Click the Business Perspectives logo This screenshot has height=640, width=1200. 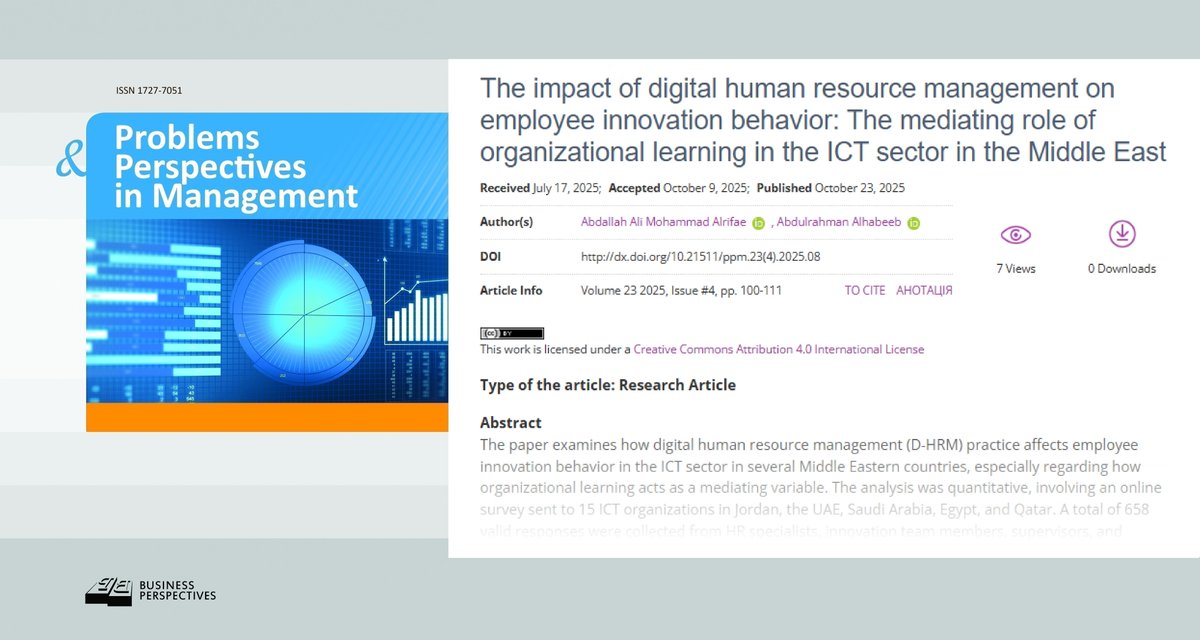coord(150,592)
